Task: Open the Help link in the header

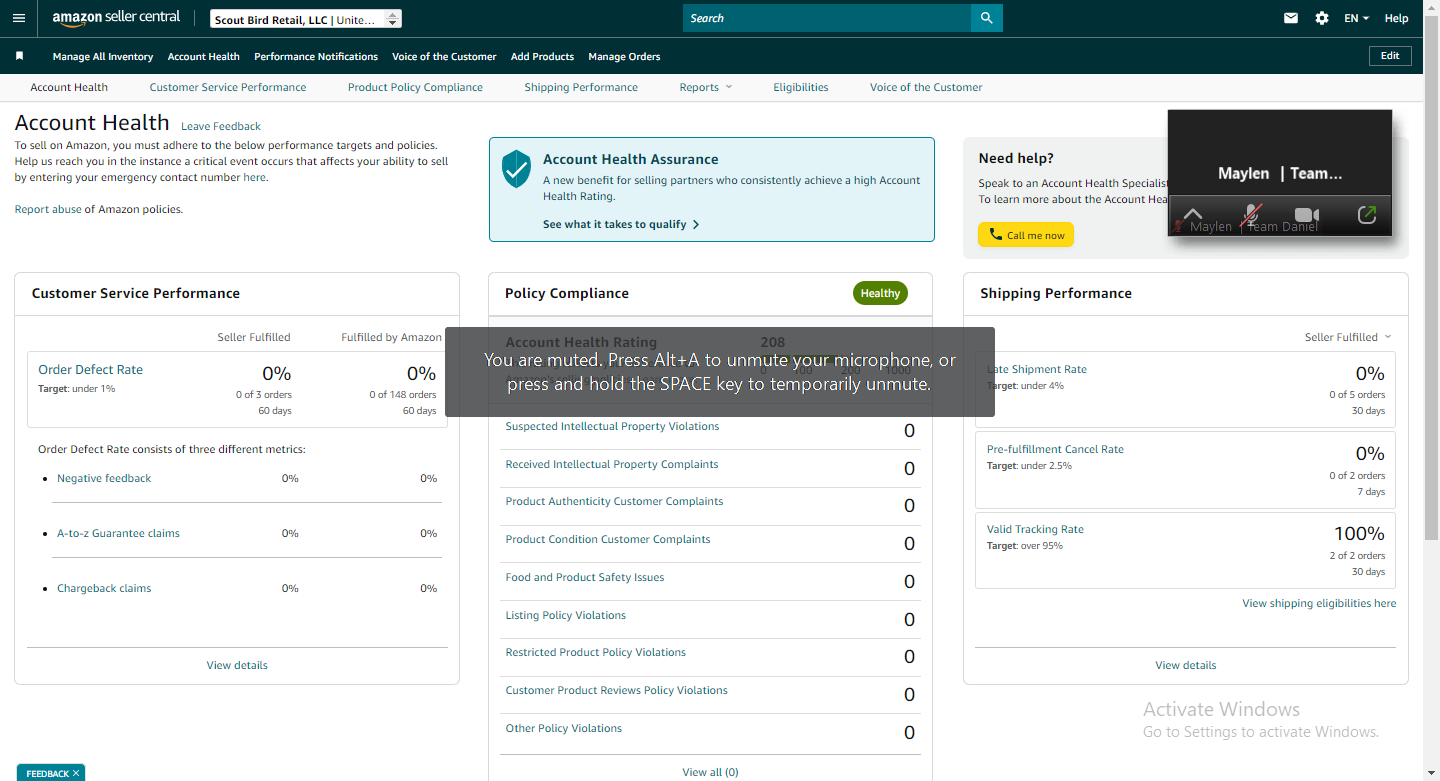Action: [x=1396, y=18]
